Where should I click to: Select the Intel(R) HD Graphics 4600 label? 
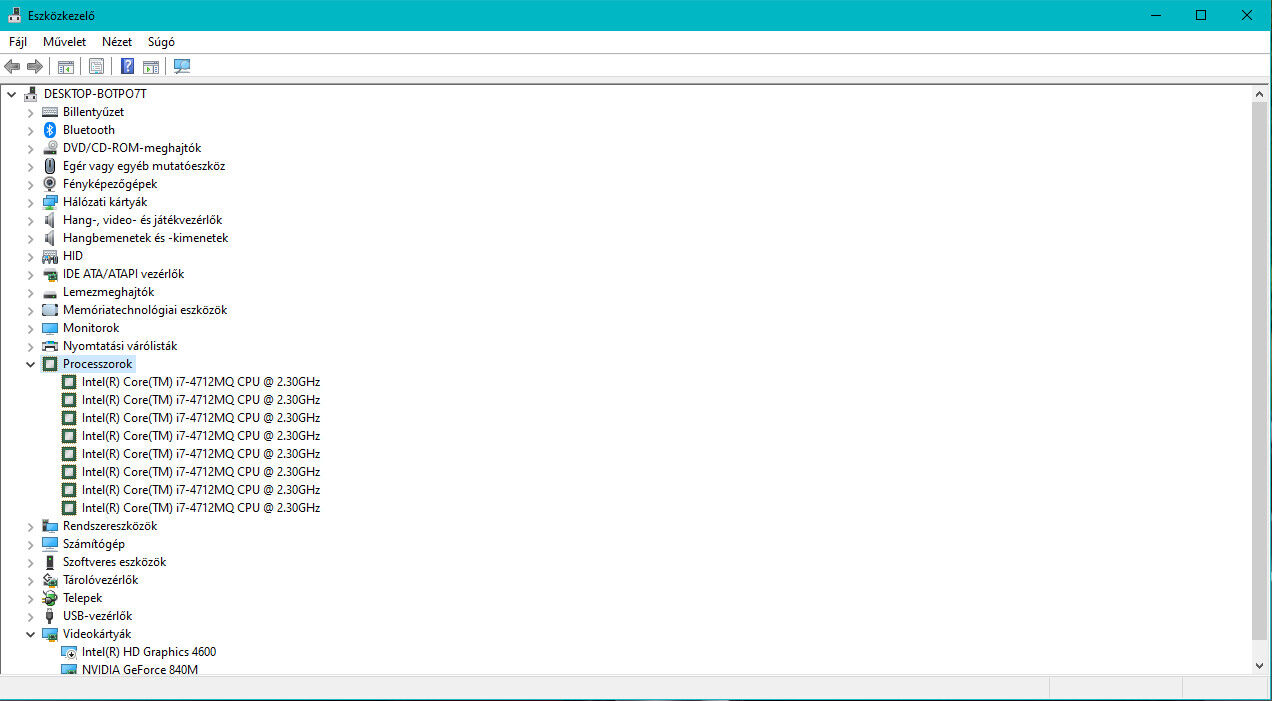pyautogui.click(x=149, y=652)
